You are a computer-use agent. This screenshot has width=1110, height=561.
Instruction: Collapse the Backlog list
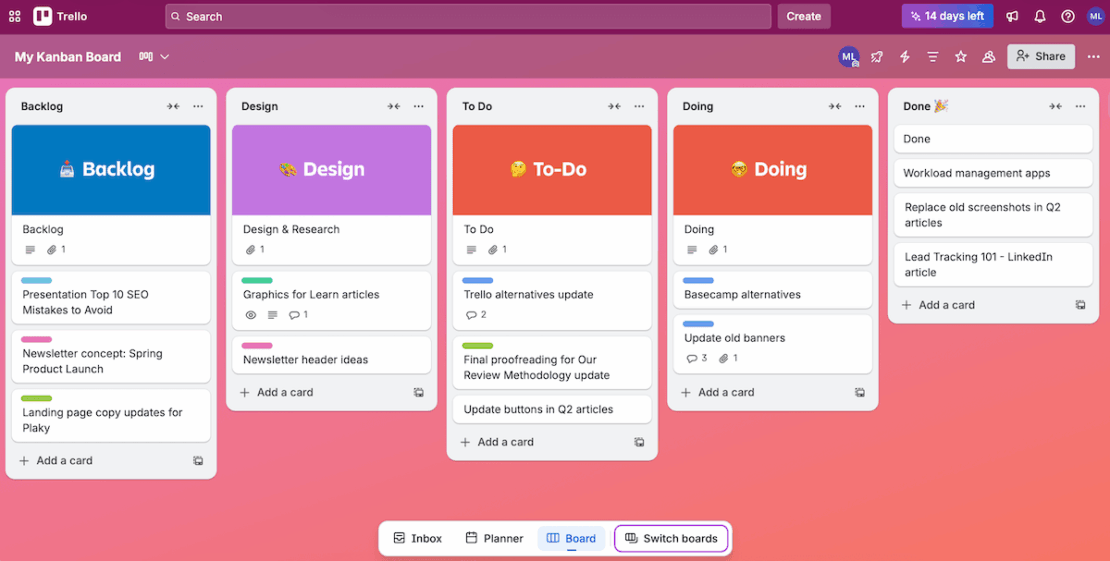coord(173,106)
